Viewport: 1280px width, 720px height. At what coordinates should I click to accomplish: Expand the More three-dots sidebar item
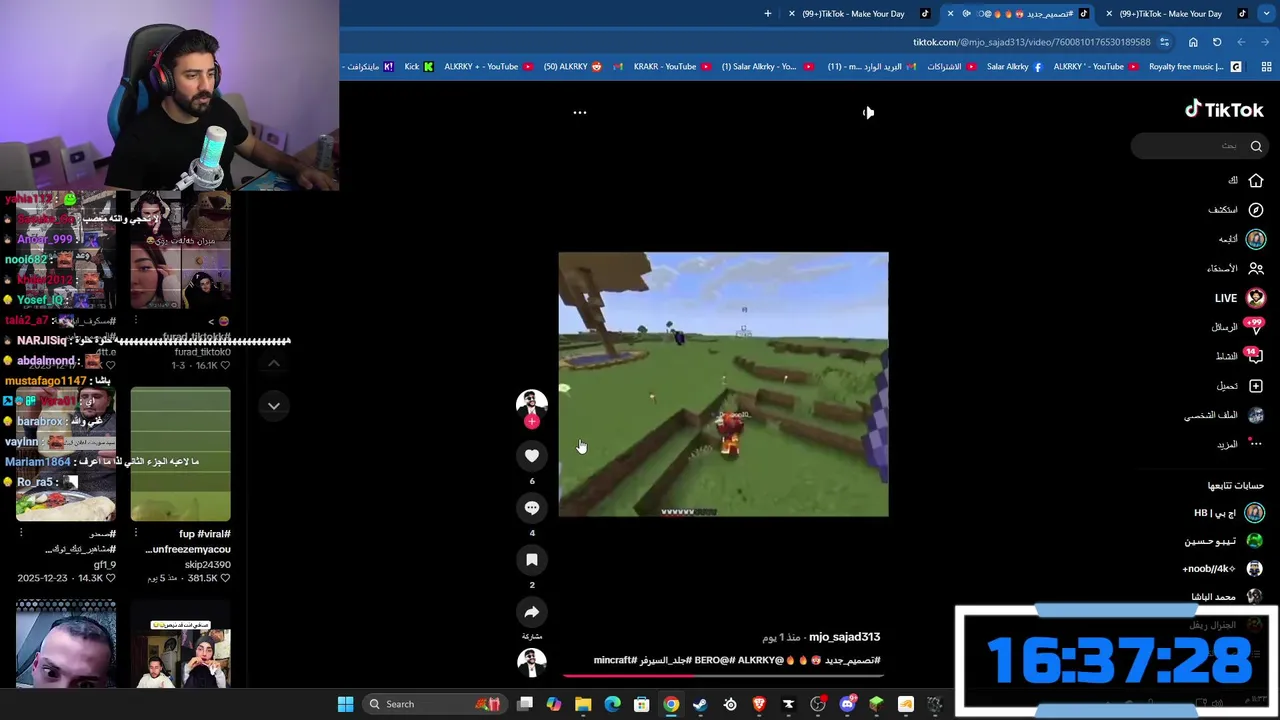(1256, 444)
